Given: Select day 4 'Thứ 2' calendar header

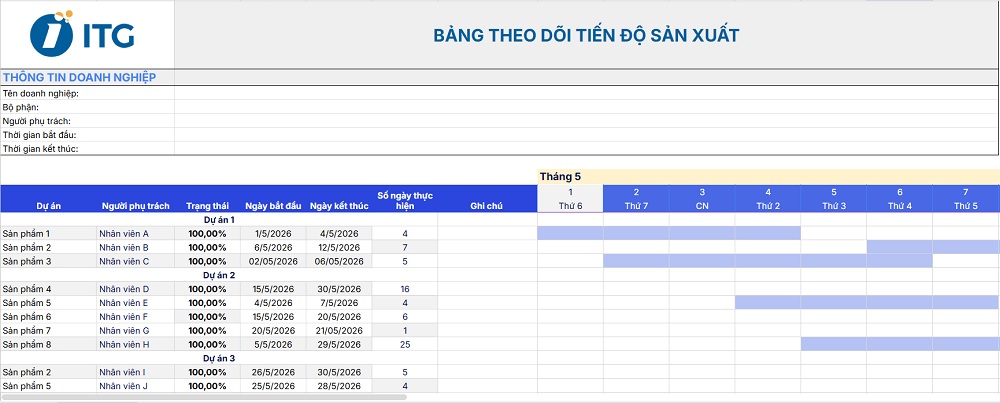Looking at the screenshot, I should (768, 199).
